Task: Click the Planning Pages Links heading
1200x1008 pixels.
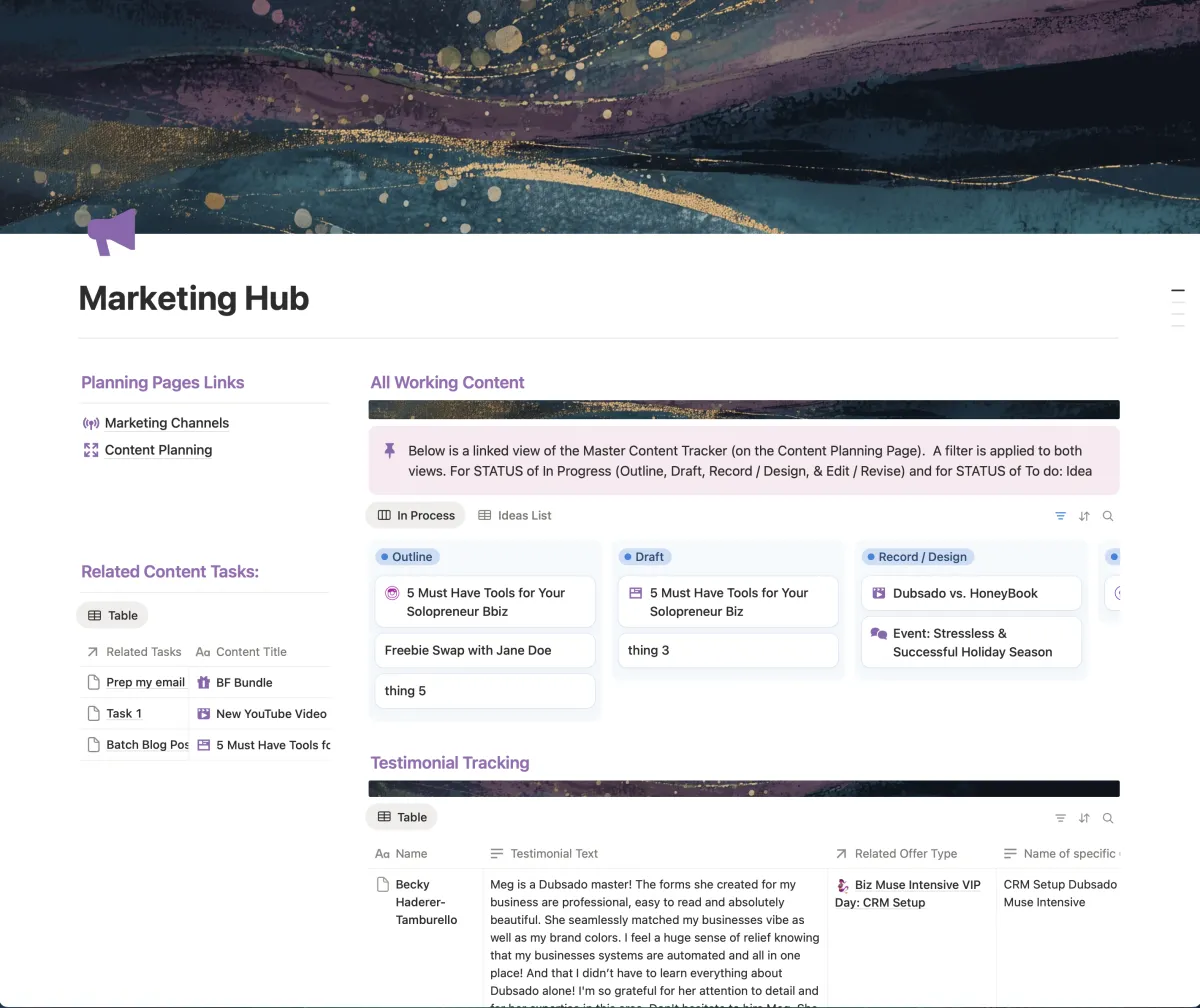Action: [x=162, y=382]
